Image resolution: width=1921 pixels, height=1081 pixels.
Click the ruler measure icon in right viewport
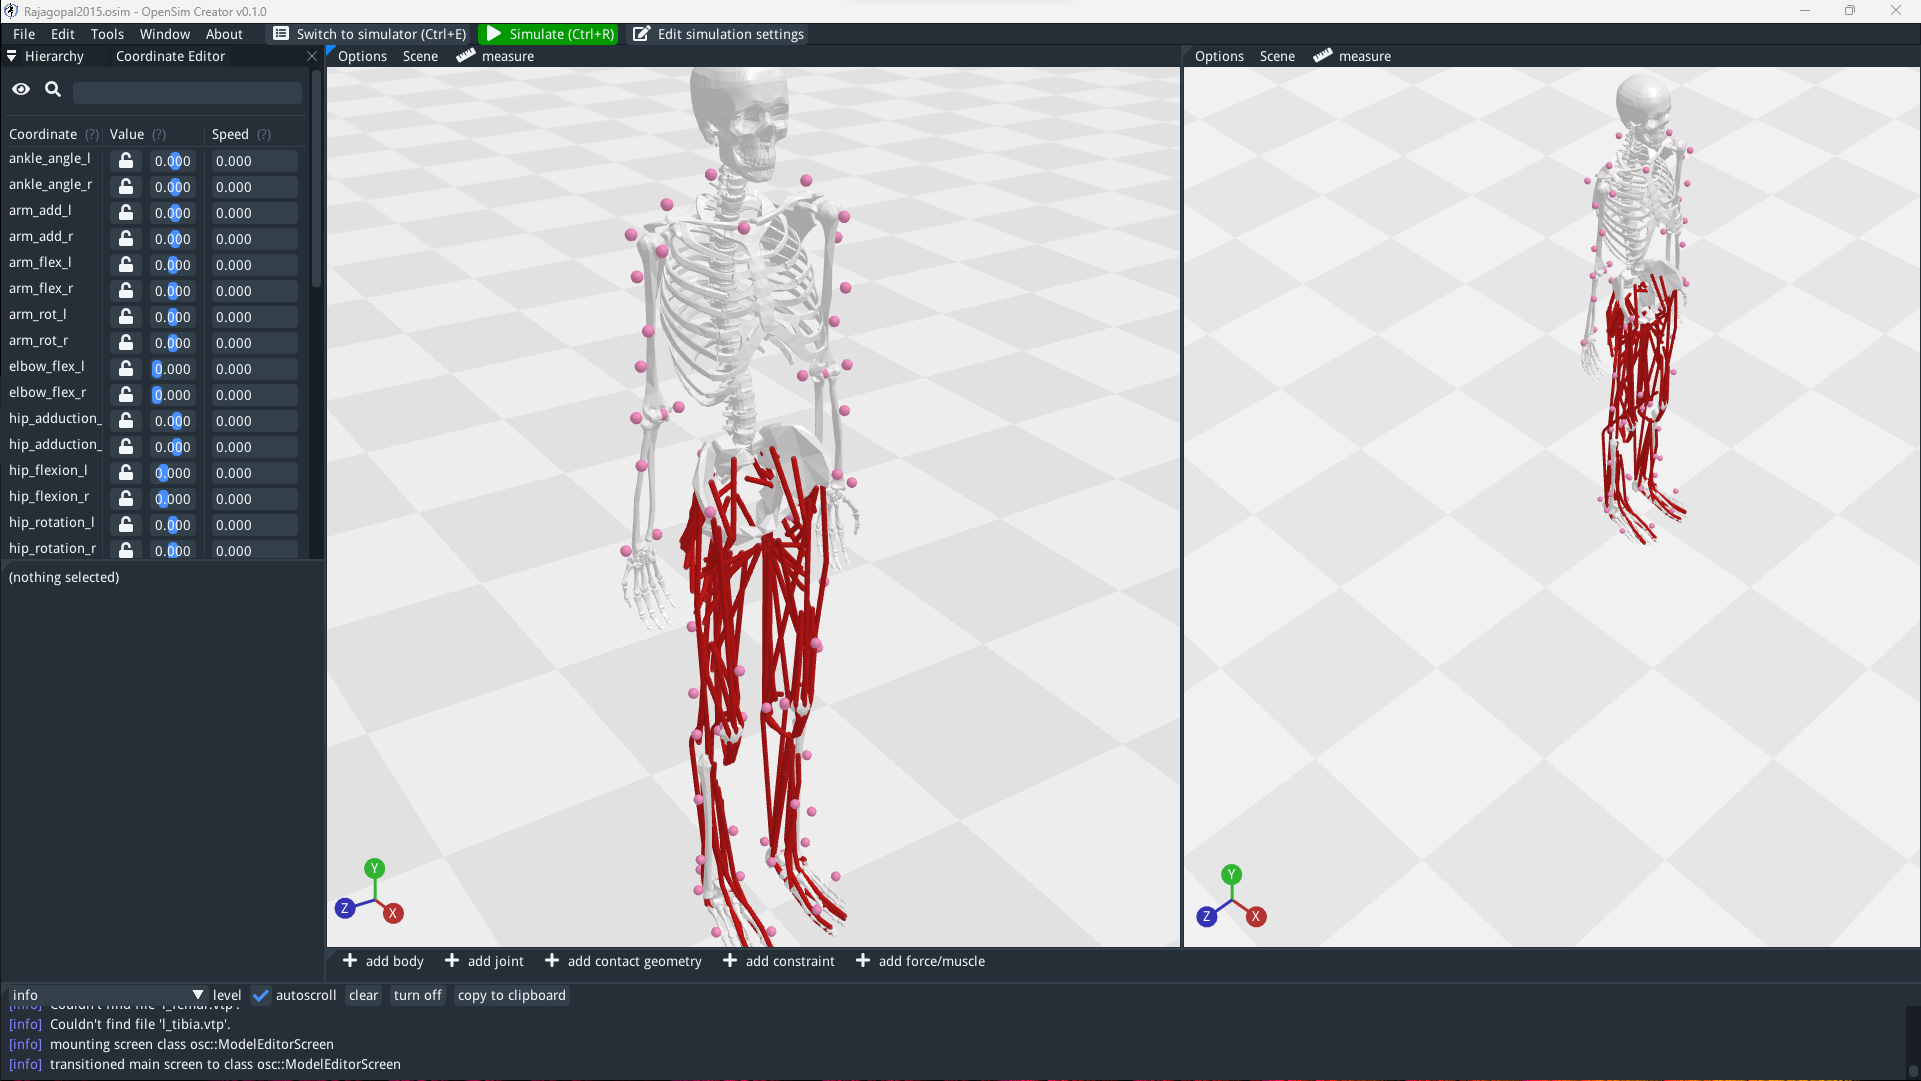[1322, 56]
